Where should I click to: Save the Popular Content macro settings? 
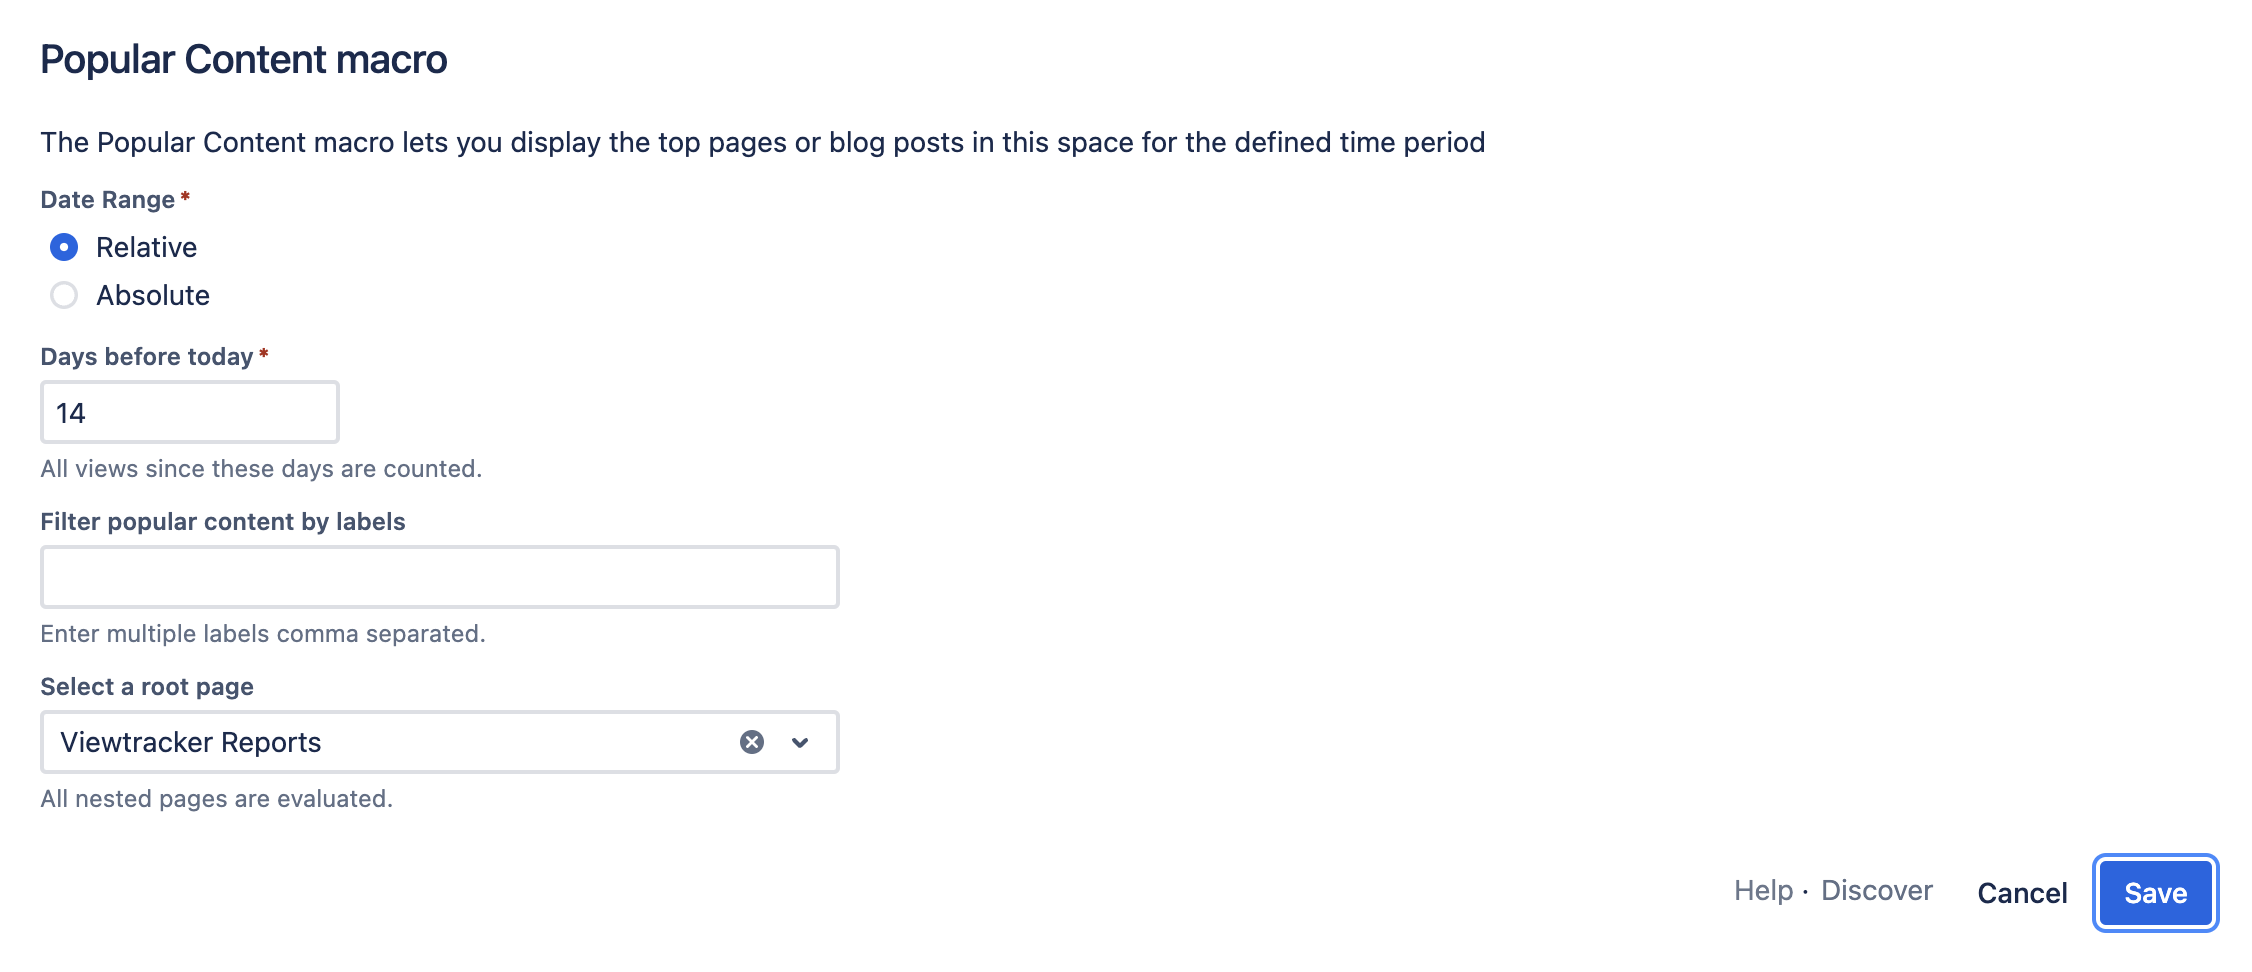point(2155,893)
